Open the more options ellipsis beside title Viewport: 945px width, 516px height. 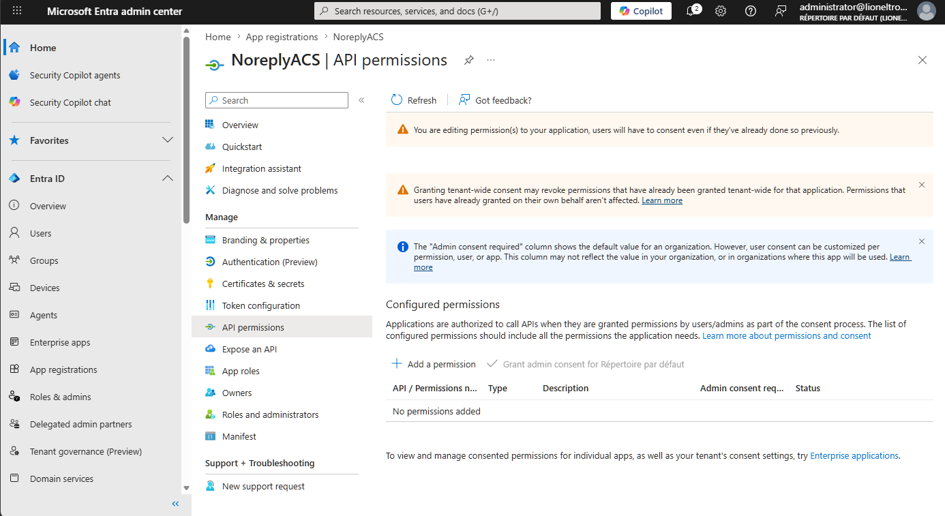point(491,60)
